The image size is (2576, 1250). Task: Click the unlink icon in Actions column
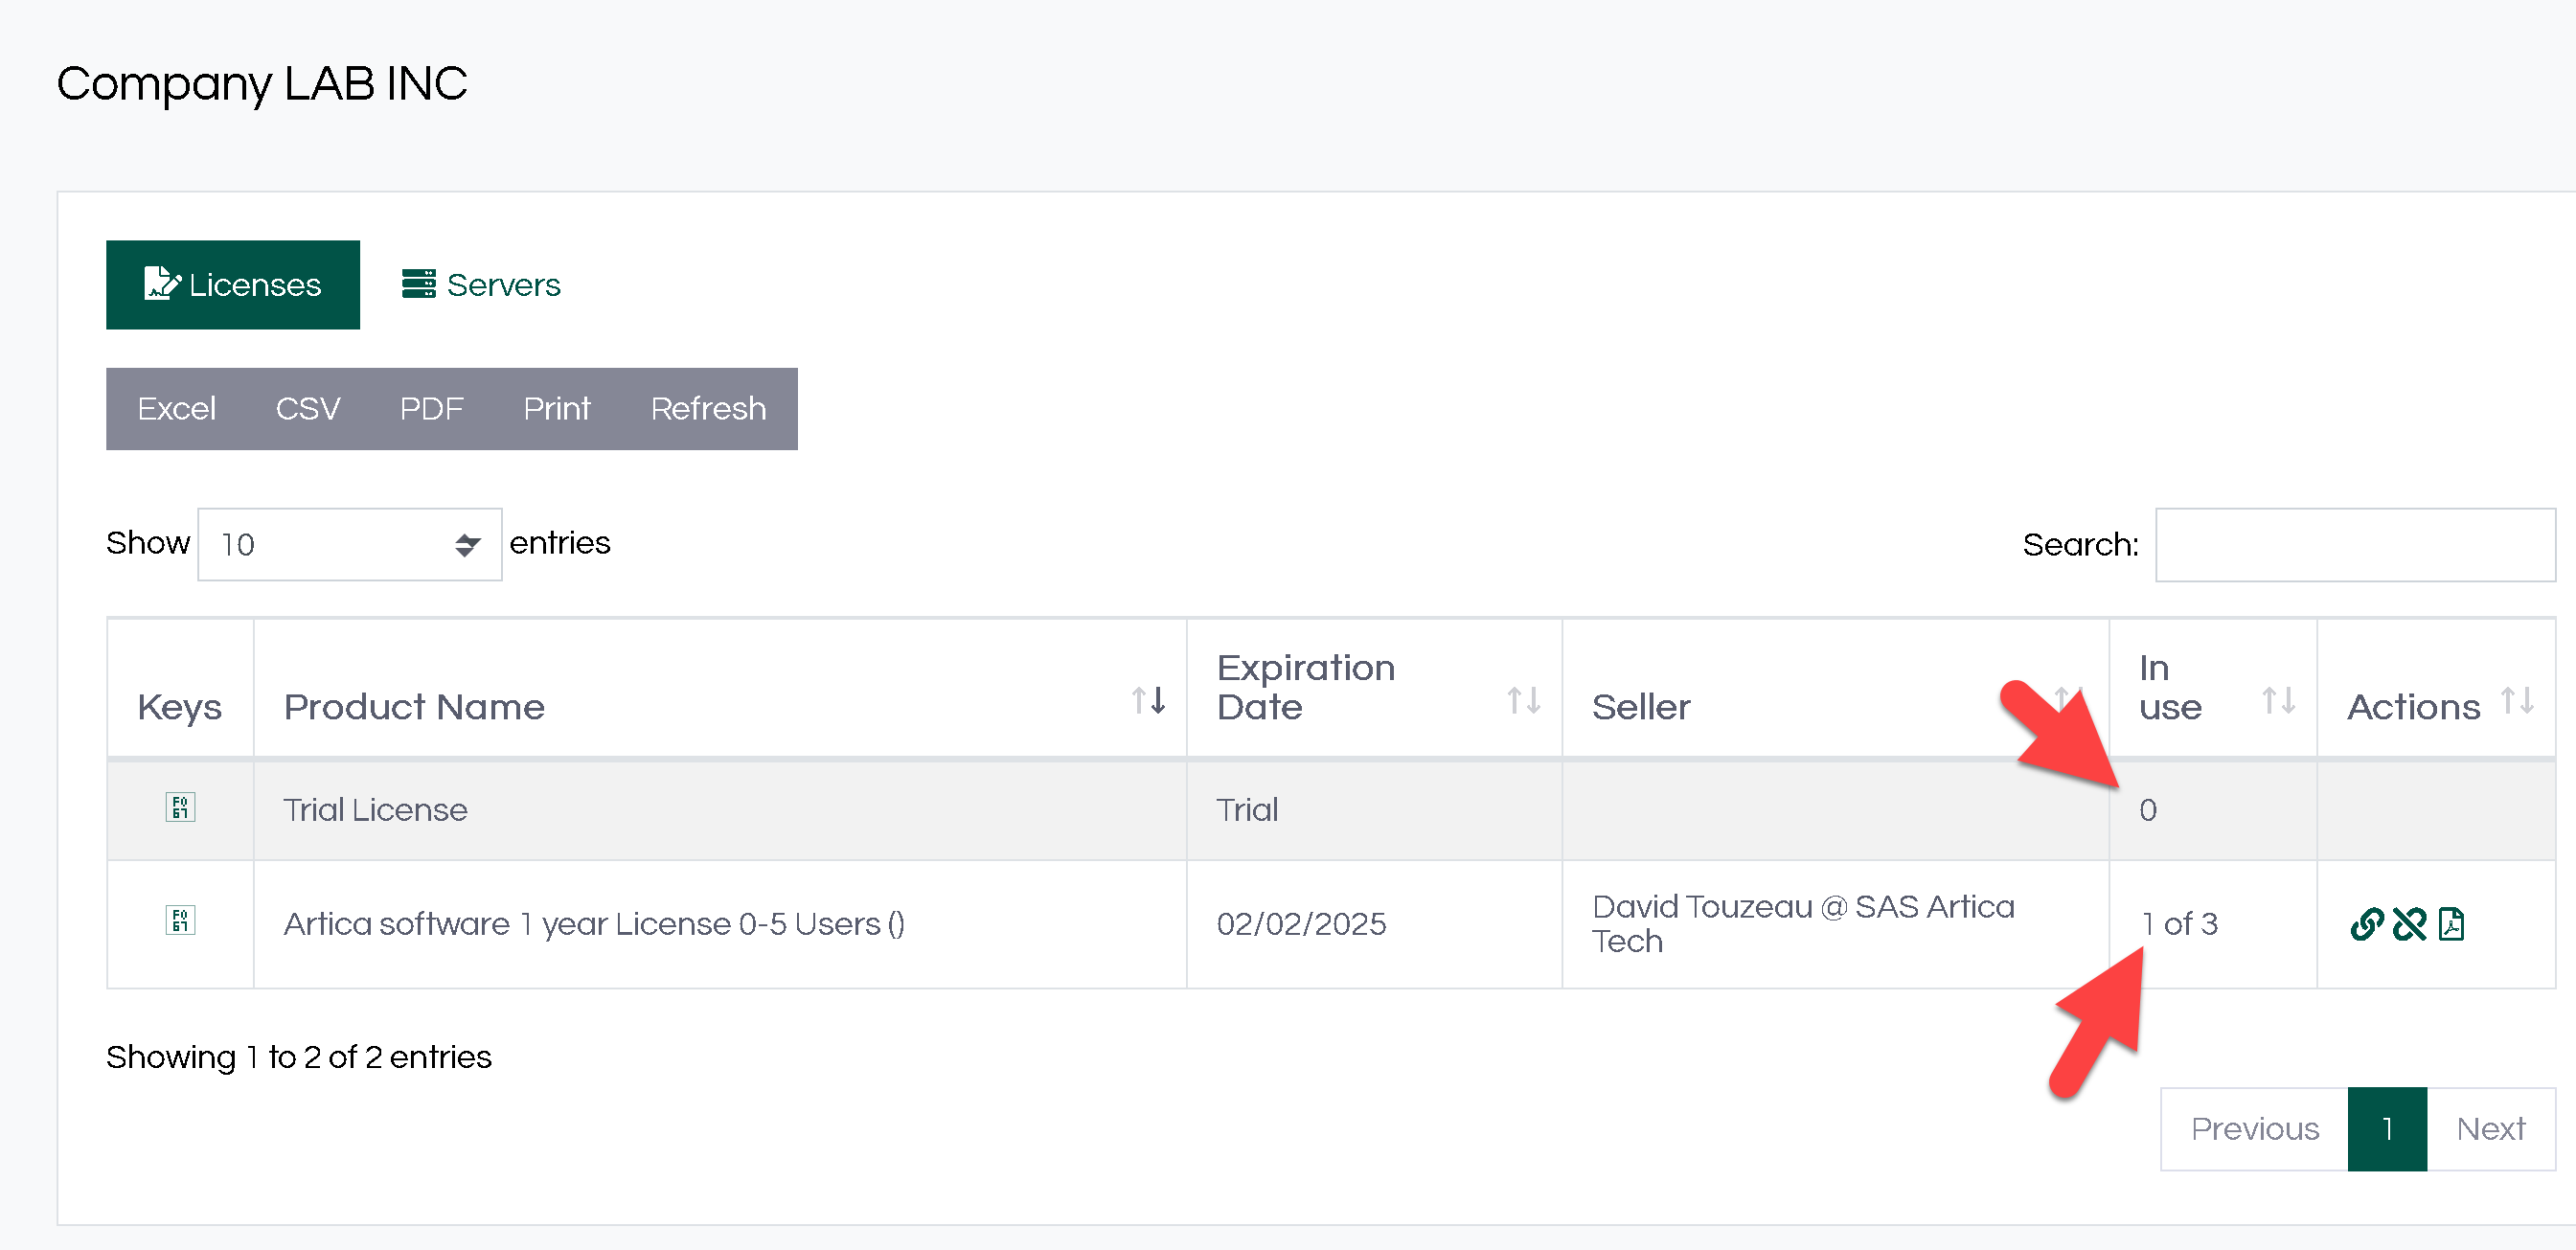point(2409,924)
